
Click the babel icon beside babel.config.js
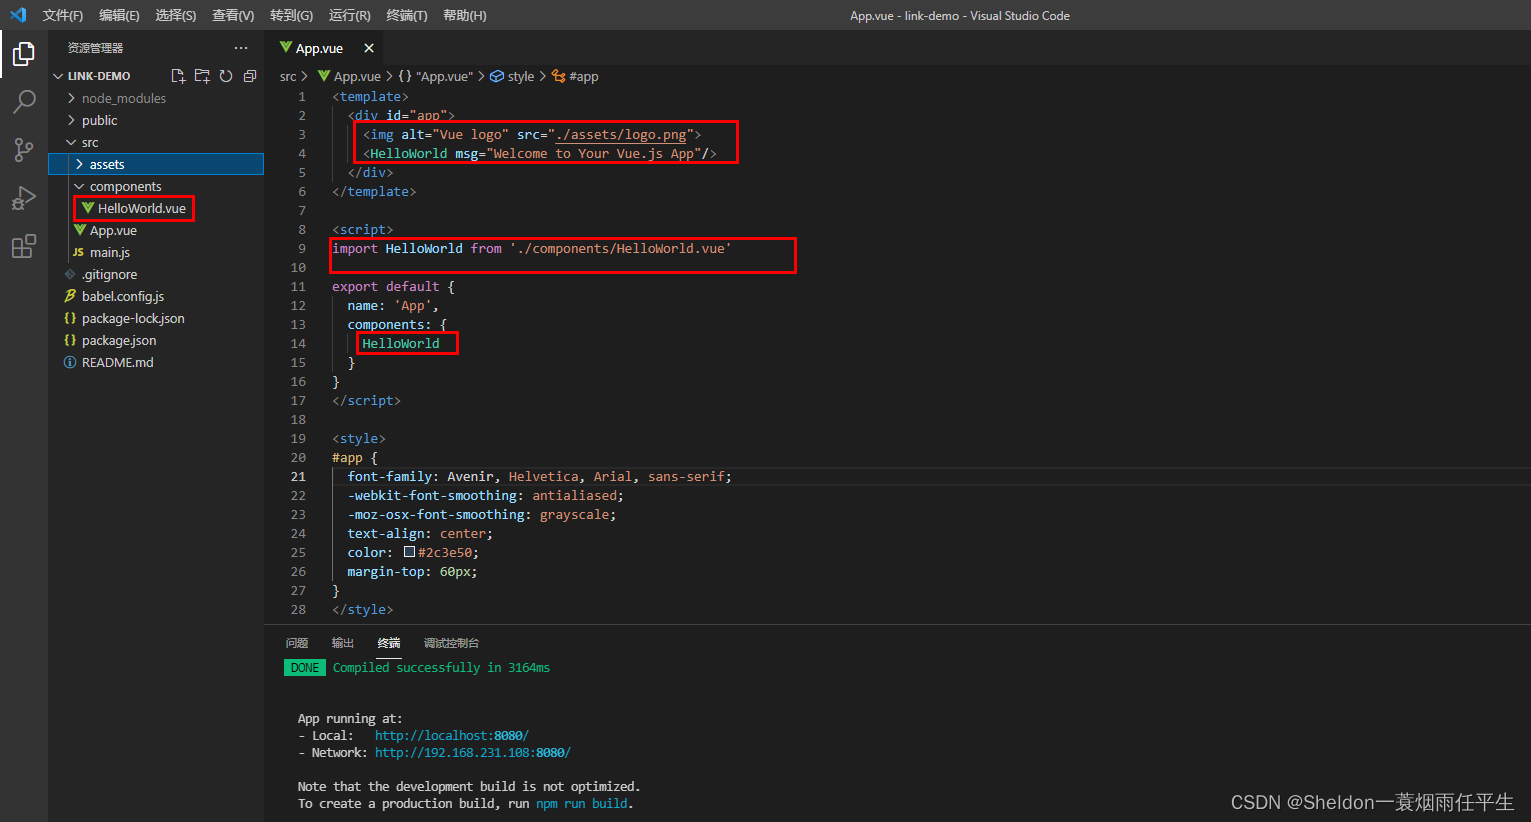70,296
